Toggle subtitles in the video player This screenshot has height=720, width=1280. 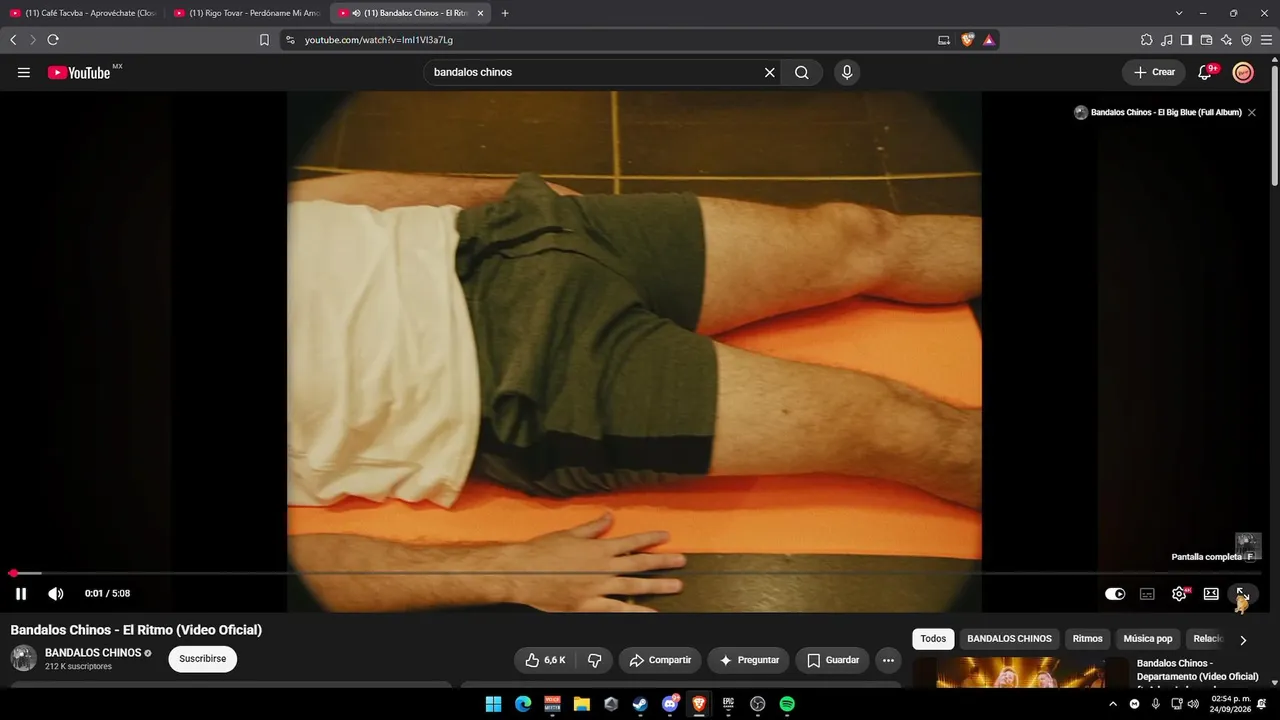pyautogui.click(x=1147, y=594)
